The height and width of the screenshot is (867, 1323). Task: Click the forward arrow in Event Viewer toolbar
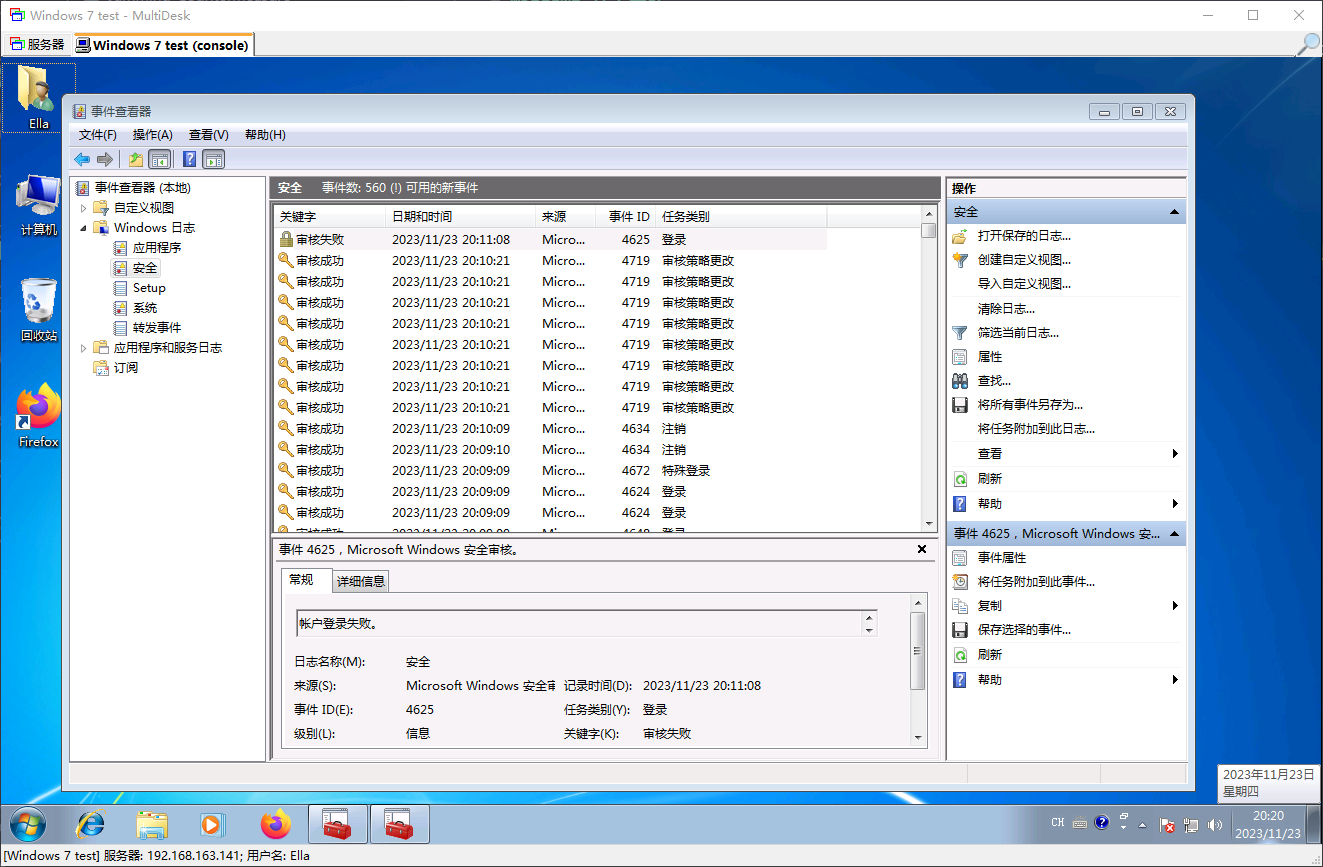(x=105, y=159)
